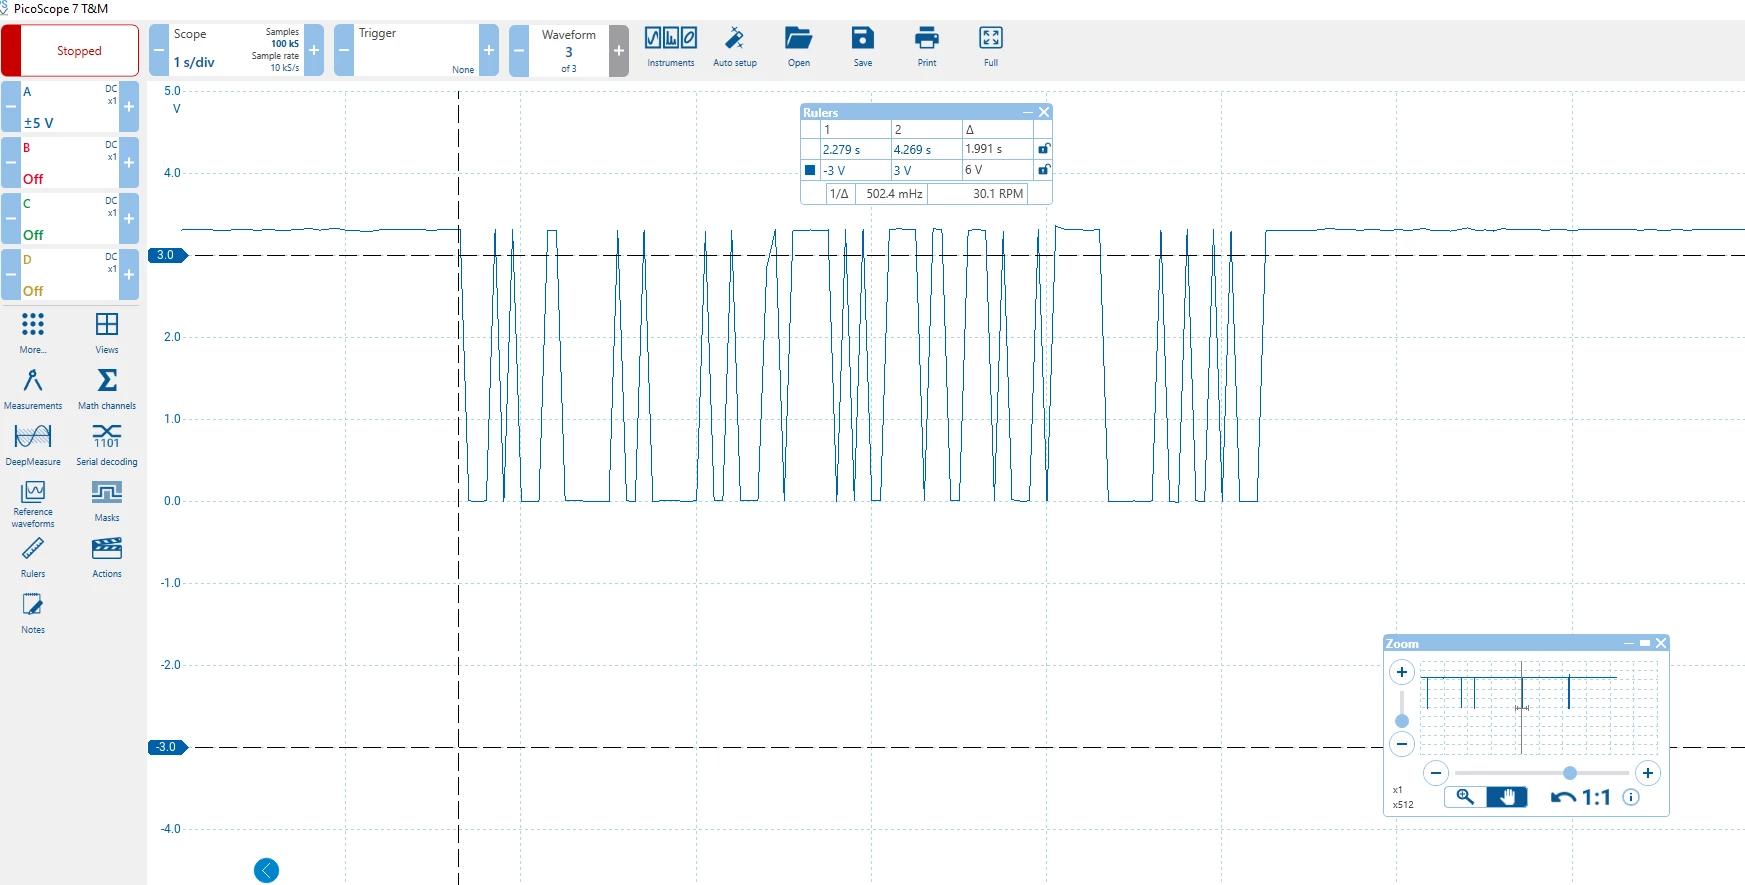Open a saved file
1745x885 pixels.
click(799, 47)
